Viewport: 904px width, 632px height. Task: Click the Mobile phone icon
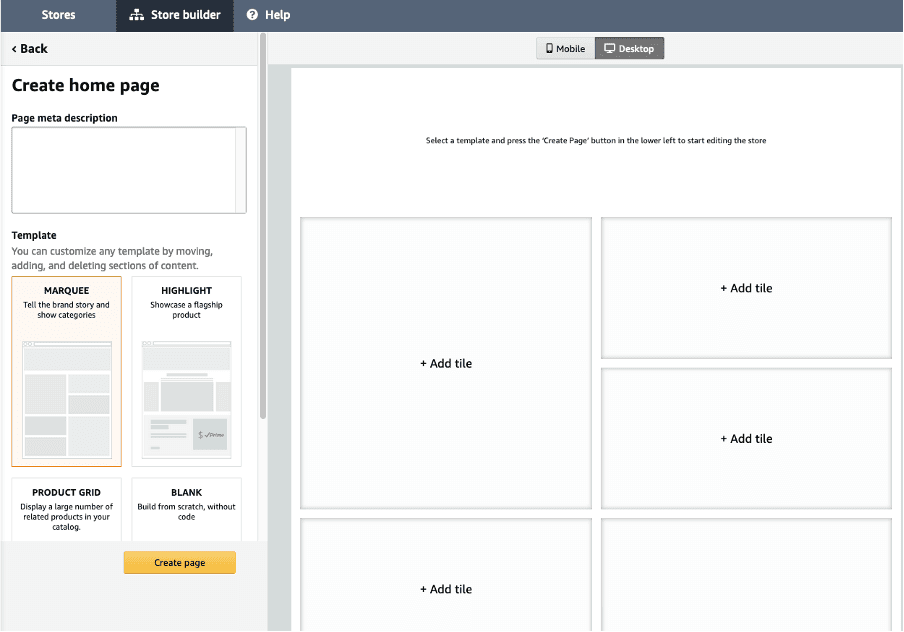pos(549,48)
